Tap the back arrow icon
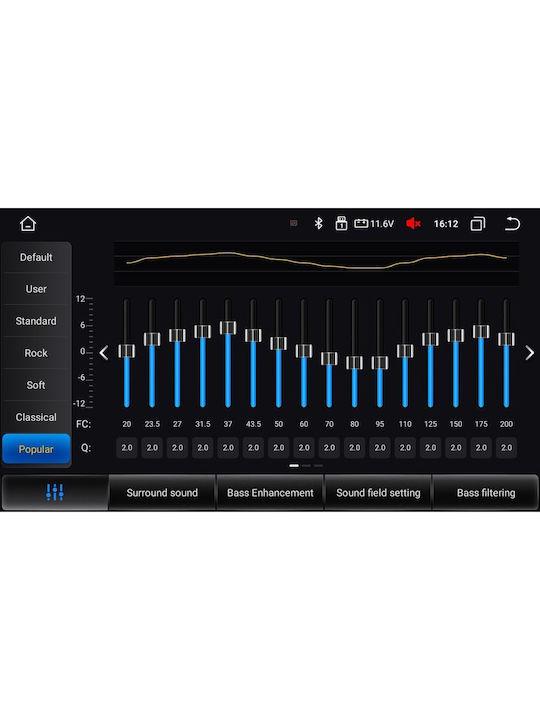540x720 pixels. tap(512, 224)
